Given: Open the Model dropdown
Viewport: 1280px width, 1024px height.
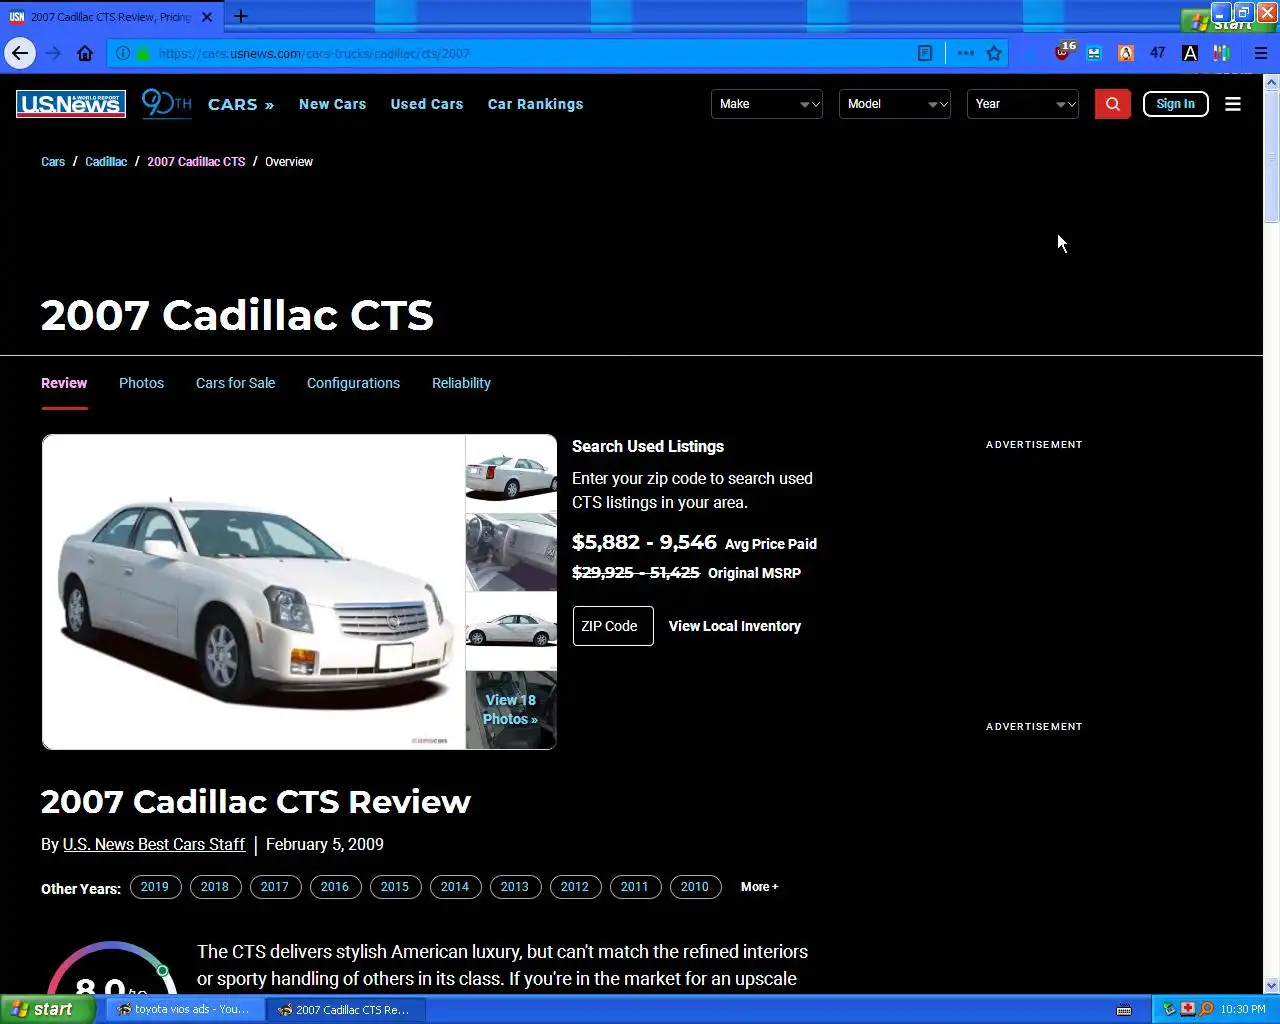Looking at the screenshot, I should 895,104.
